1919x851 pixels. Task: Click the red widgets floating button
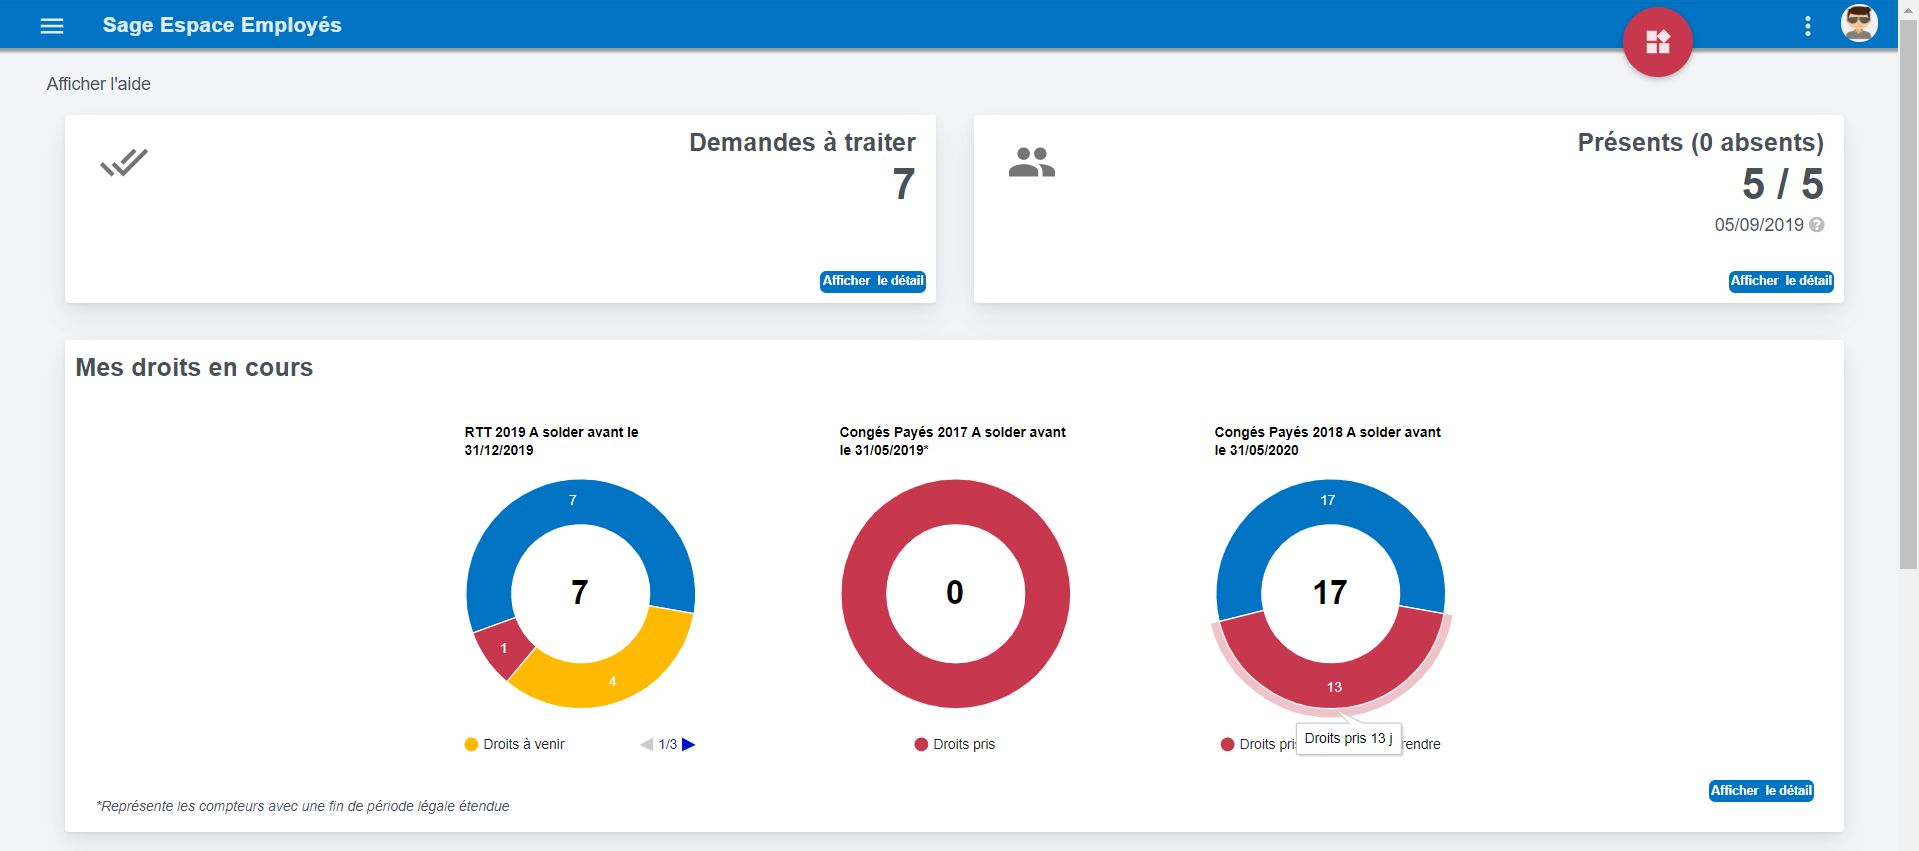(1657, 42)
